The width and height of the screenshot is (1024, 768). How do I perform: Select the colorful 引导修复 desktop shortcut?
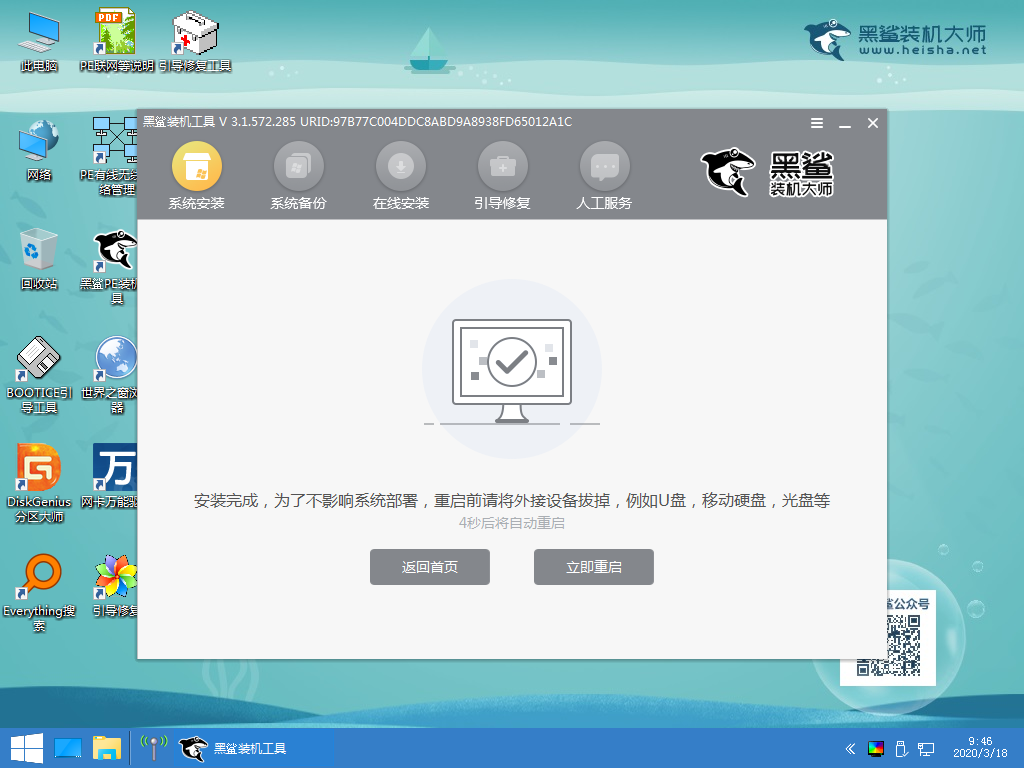pos(115,586)
